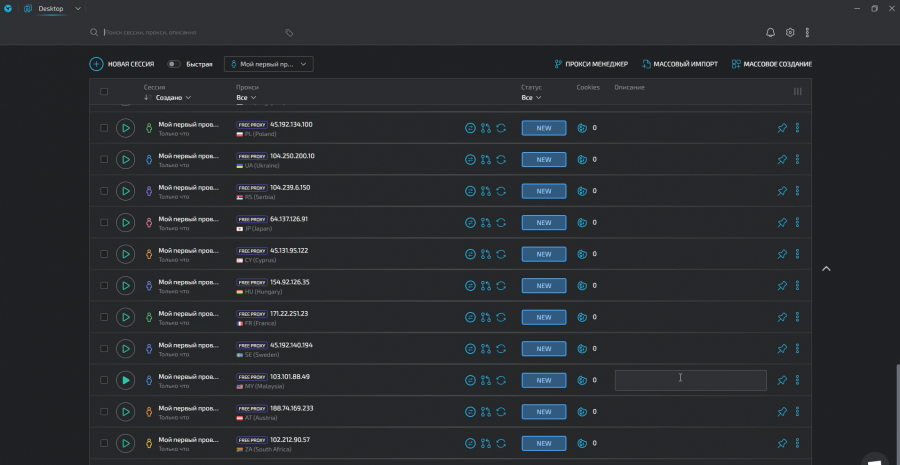900x465 pixels.
Task: Click the swap proxy icon in the Ukraine row
Action: pos(470,160)
